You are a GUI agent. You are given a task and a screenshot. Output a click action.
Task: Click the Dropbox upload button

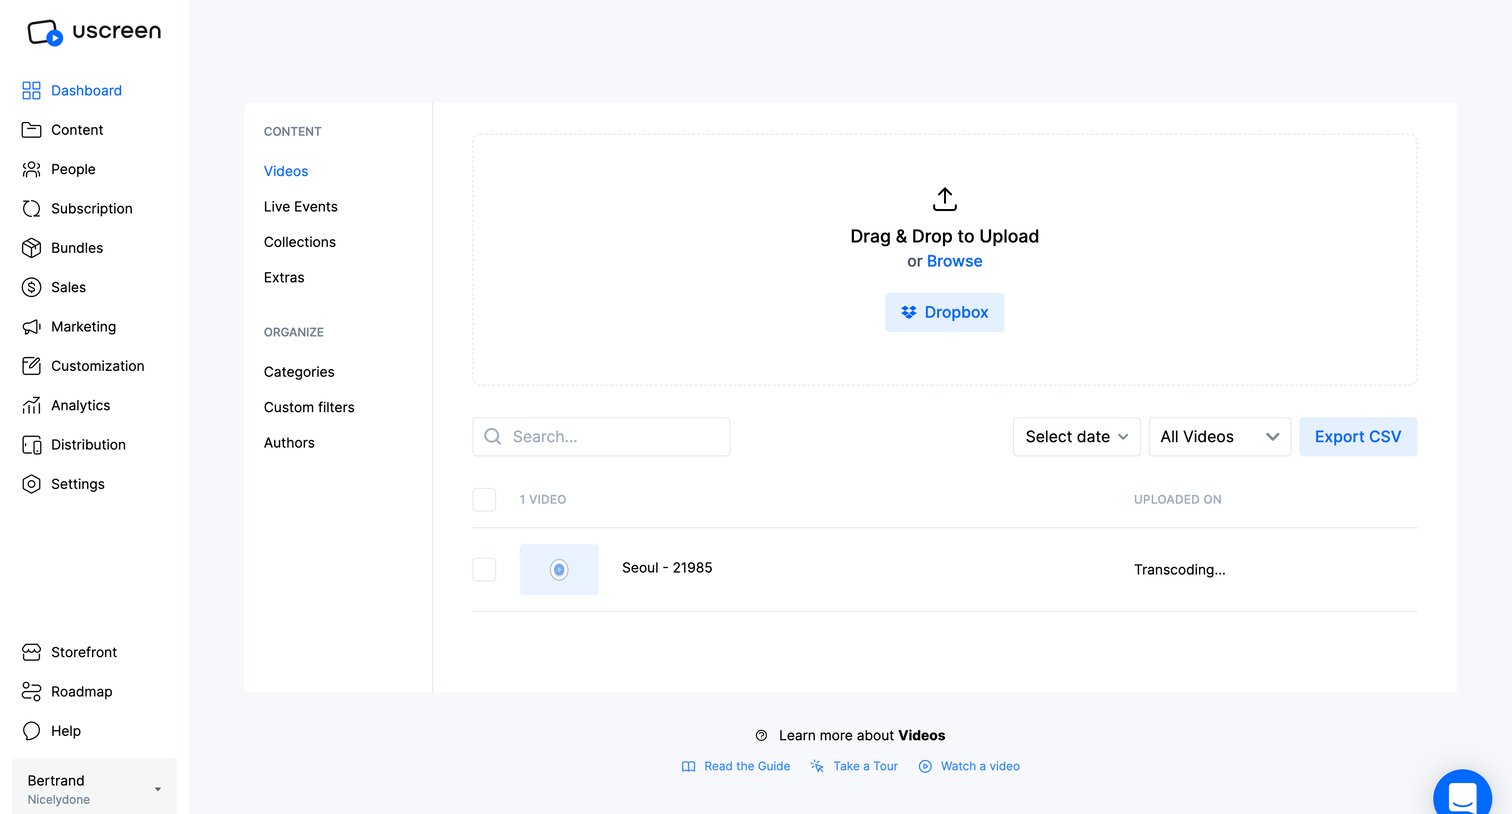coord(945,312)
